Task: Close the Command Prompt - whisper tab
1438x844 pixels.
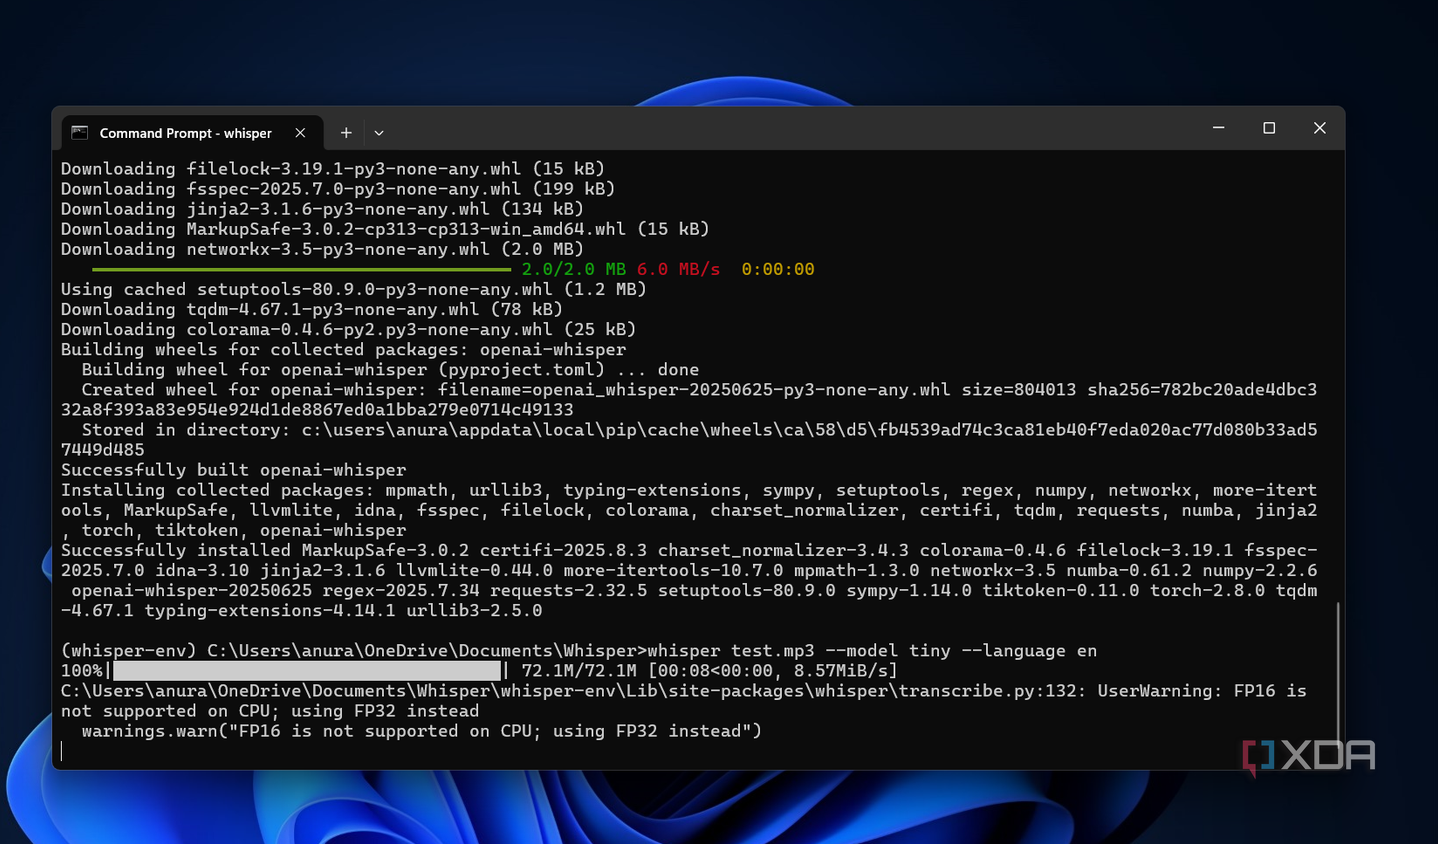Action: 300,133
